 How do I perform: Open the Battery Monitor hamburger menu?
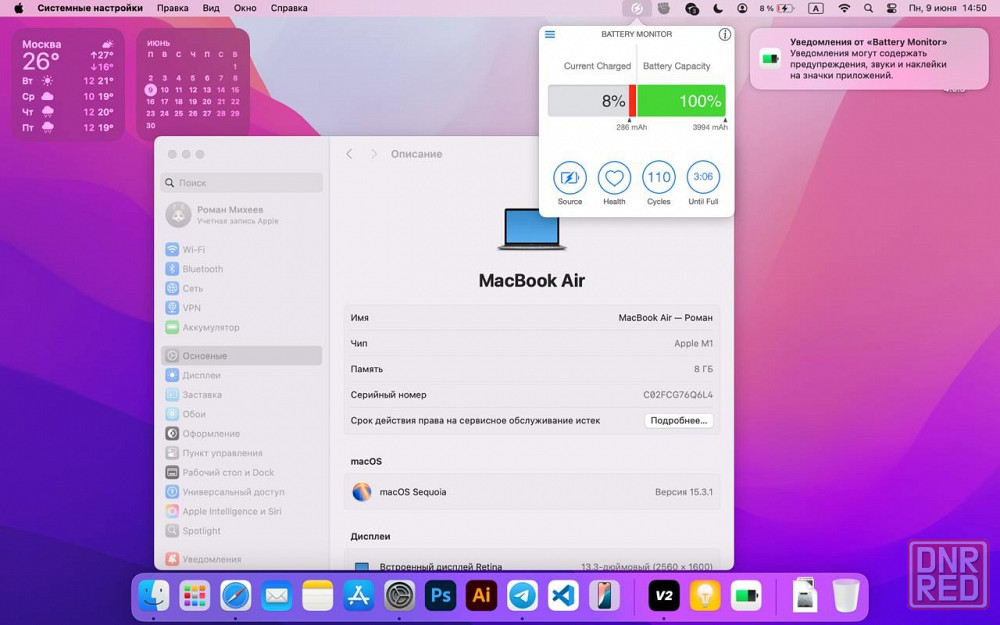pyautogui.click(x=550, y=34)
